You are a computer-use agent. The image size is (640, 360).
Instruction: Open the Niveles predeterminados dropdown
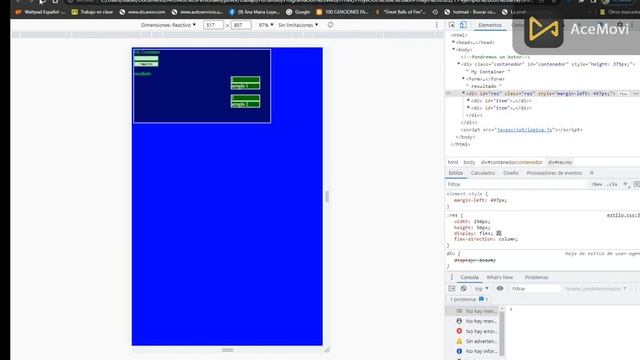[596, 289]
